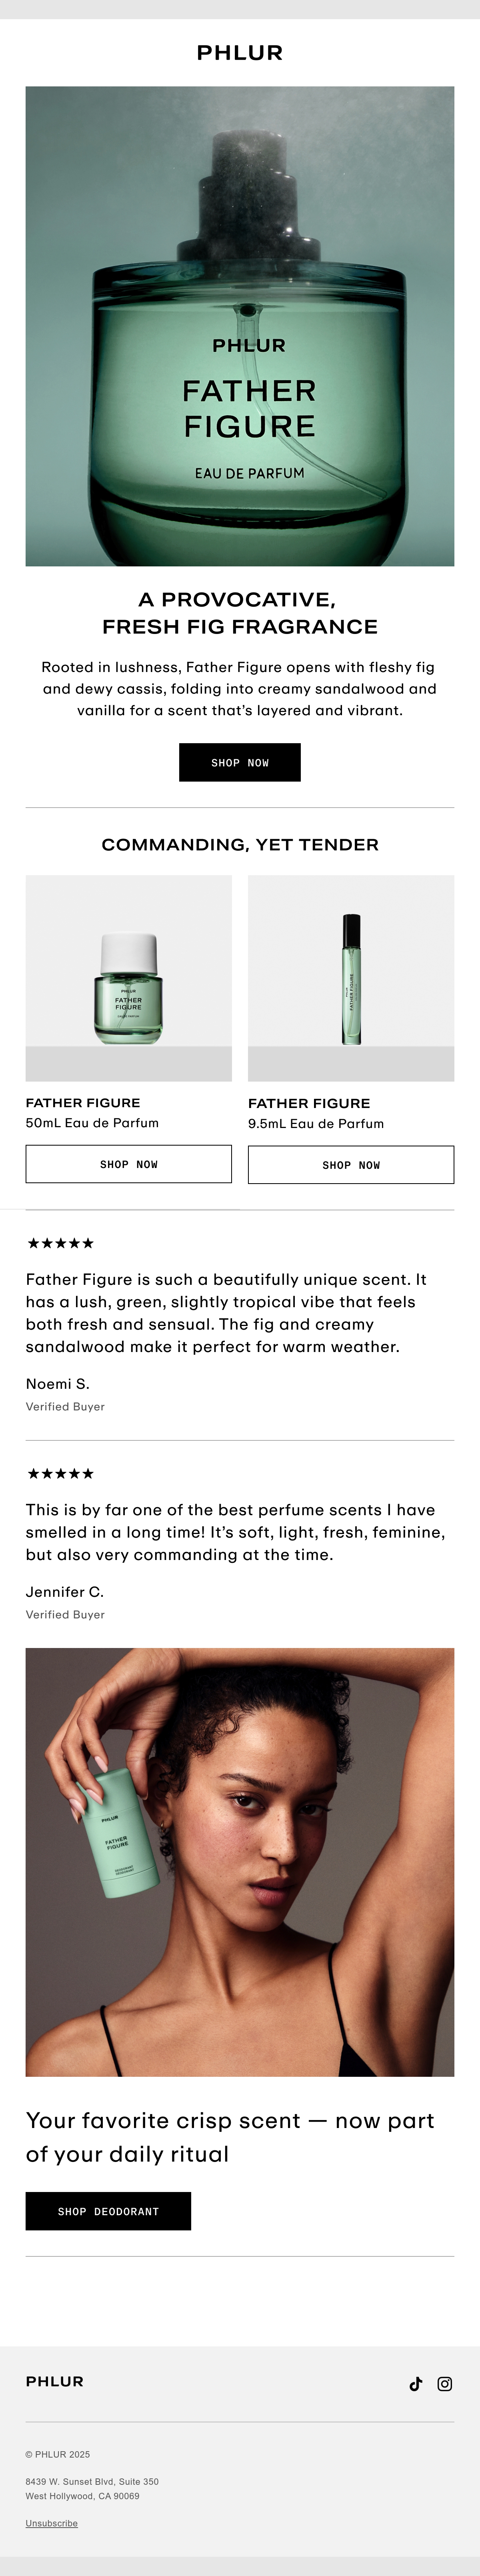Click the Shop Deodorant button
The height and width of the screenshot is (2576, 480).
[108, 2211]
